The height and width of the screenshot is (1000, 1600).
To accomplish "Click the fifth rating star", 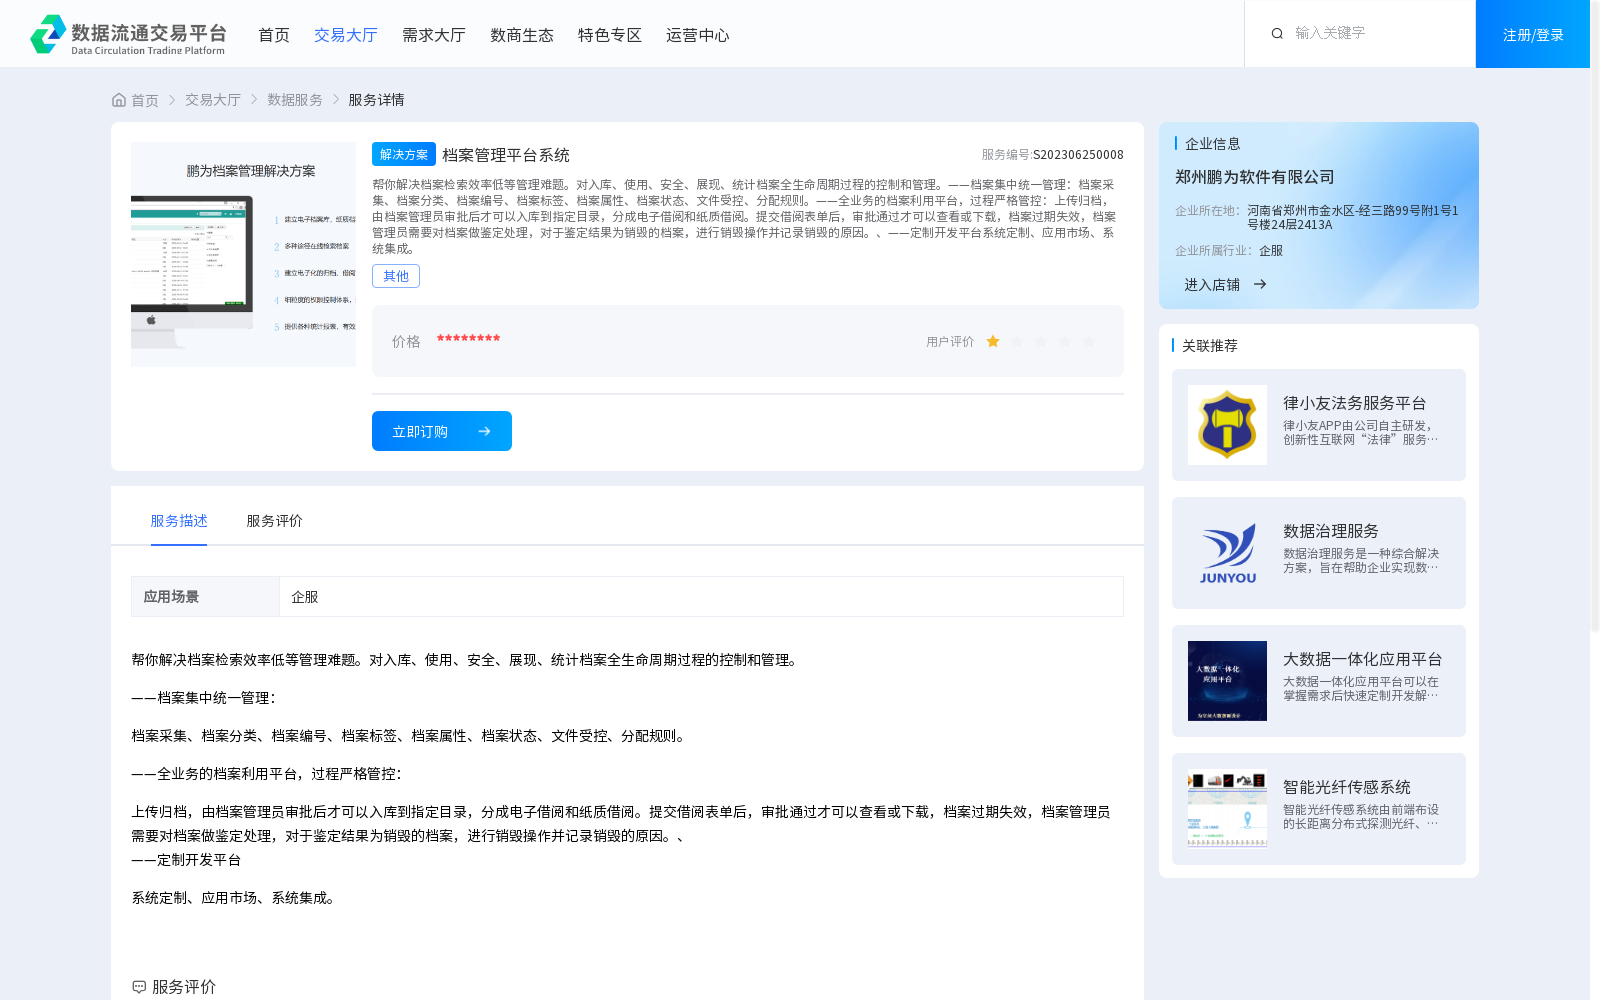I will pos(1089,341).
